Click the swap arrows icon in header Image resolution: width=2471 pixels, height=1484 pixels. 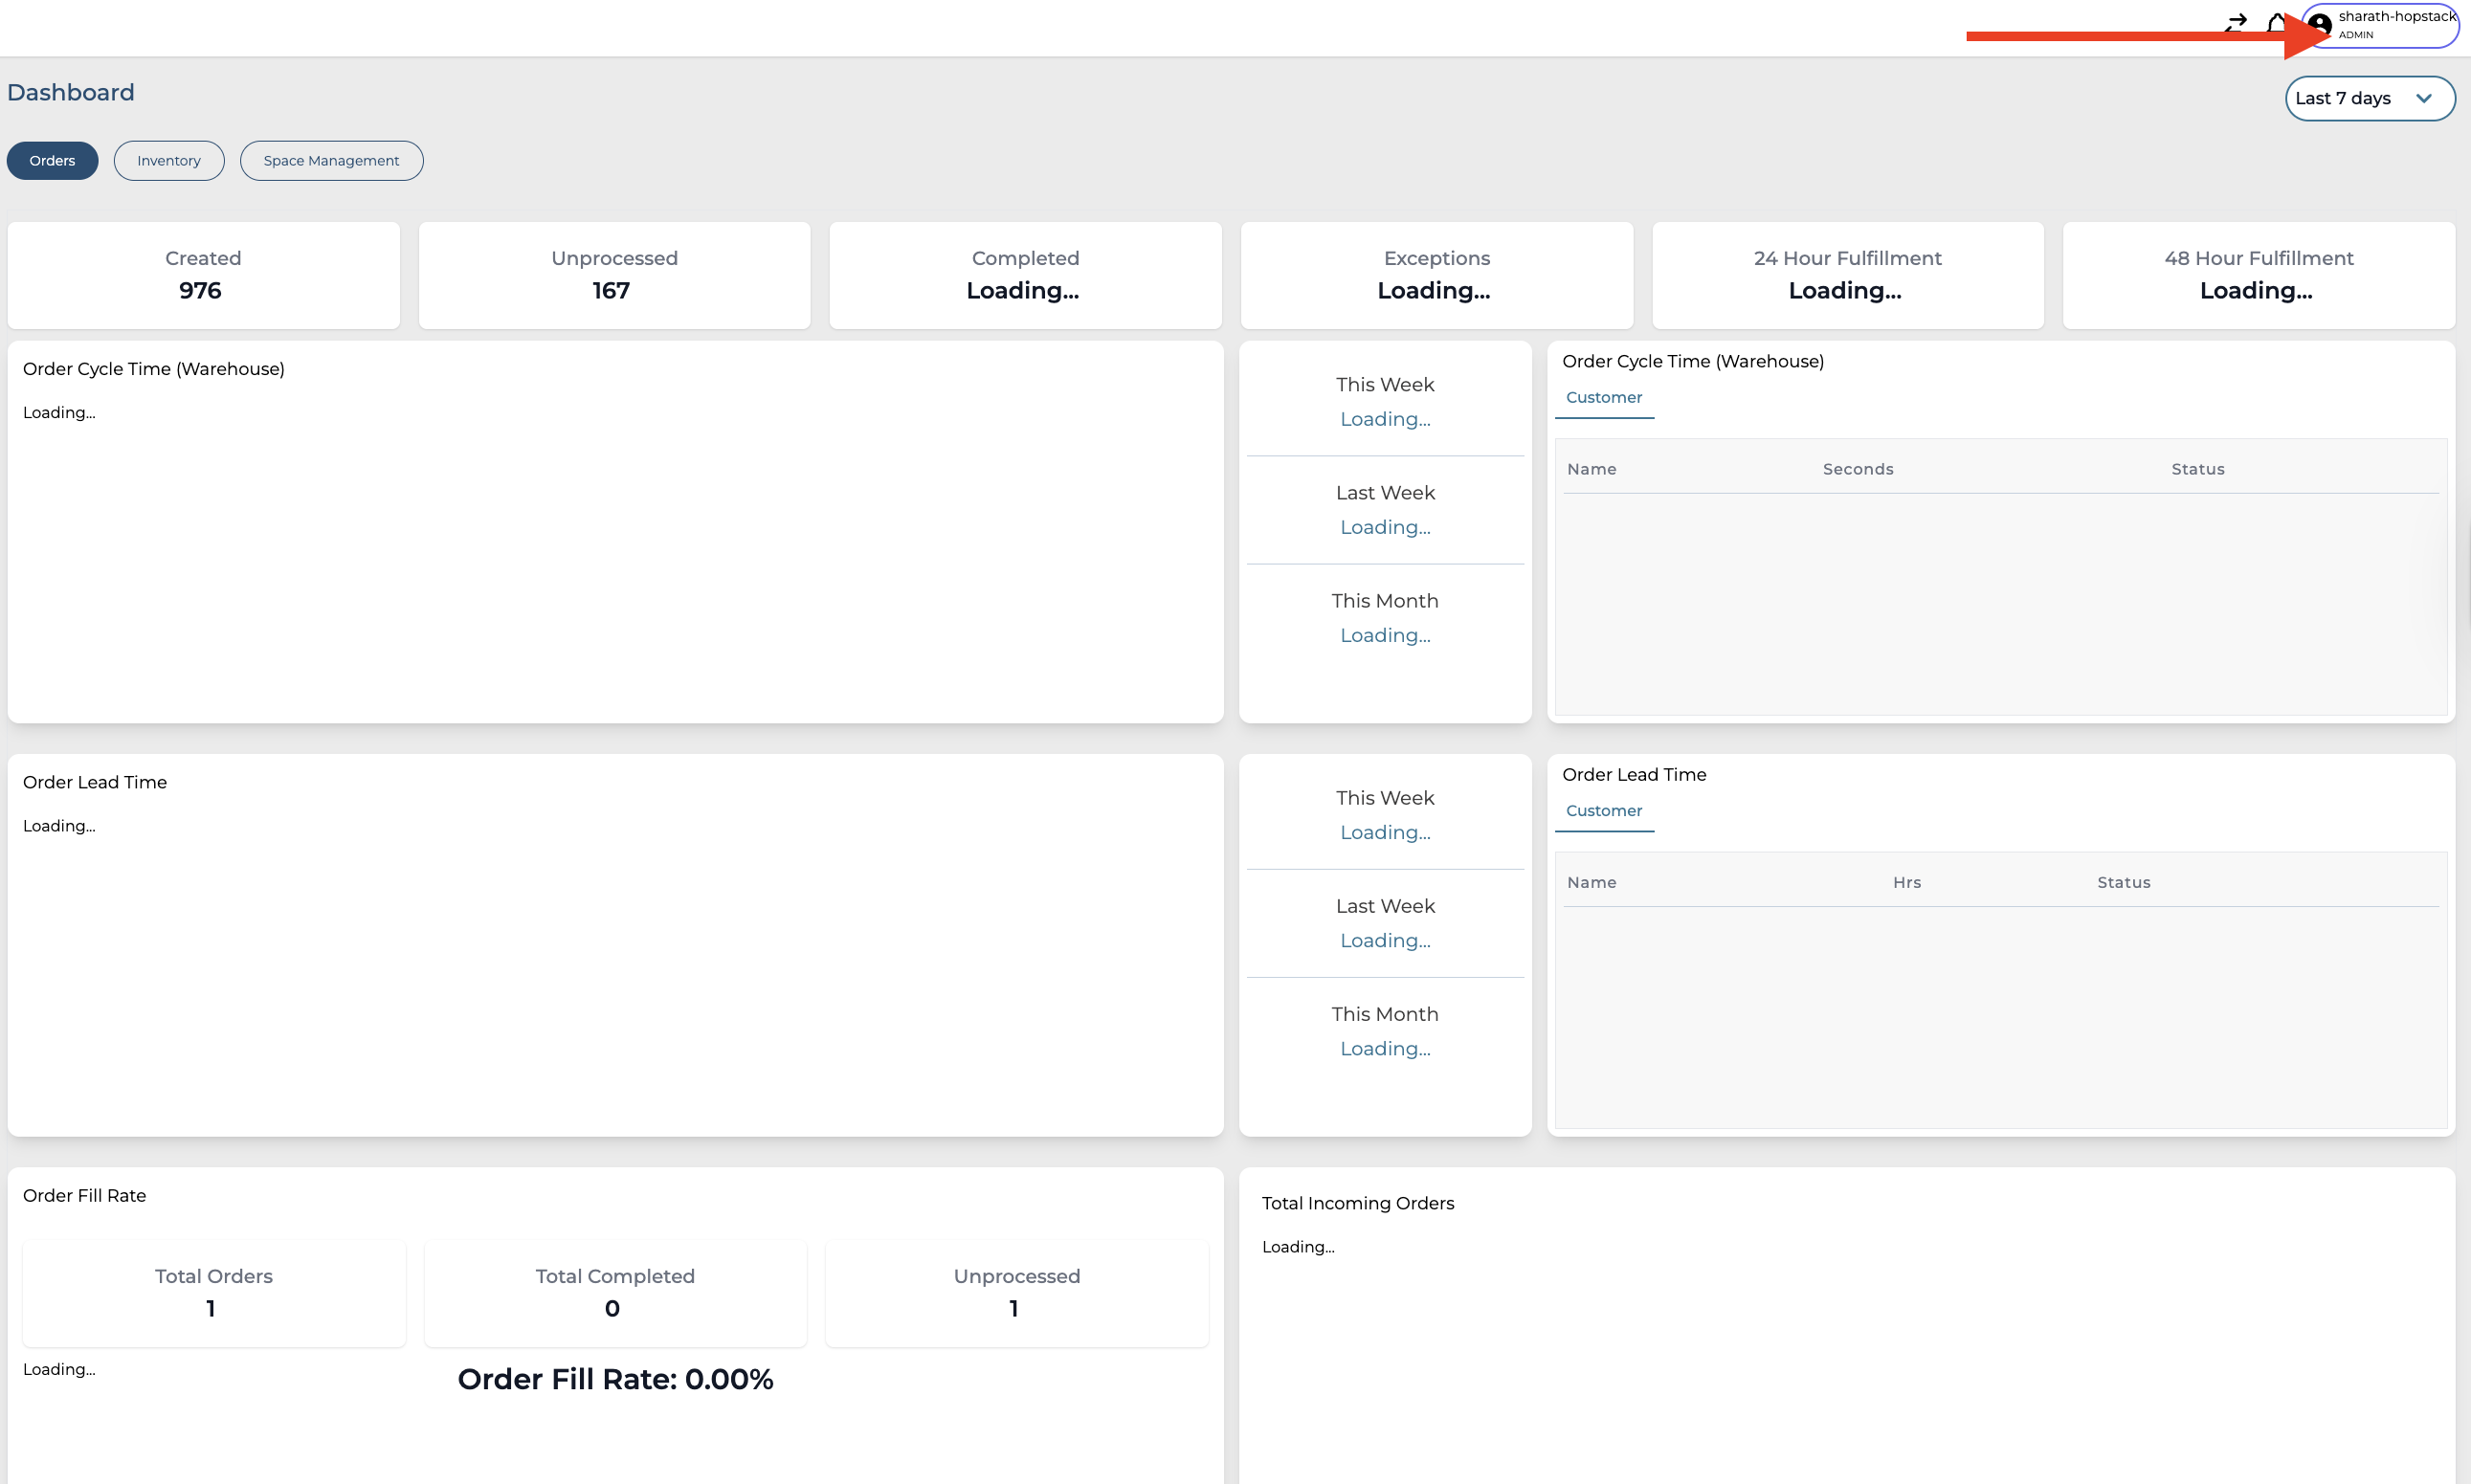(x=2236, y=22)
